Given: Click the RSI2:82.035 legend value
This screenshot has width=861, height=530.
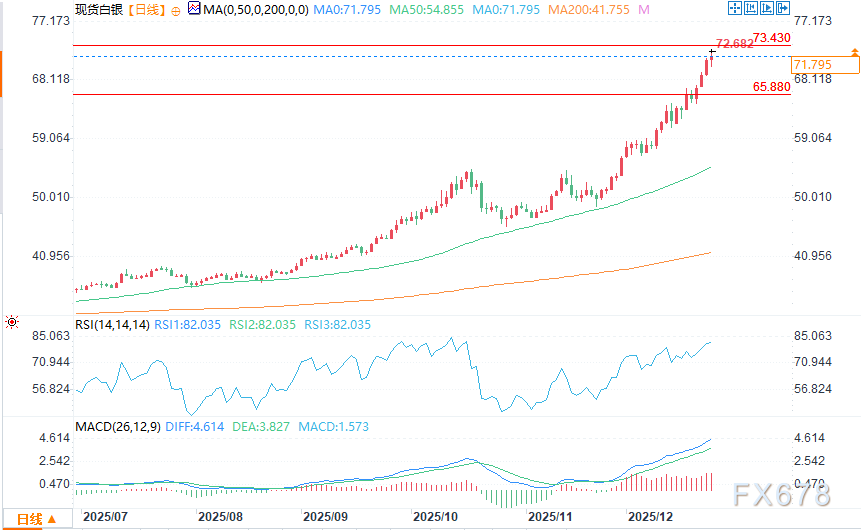Looking at the screenshot, I should 262,325.
